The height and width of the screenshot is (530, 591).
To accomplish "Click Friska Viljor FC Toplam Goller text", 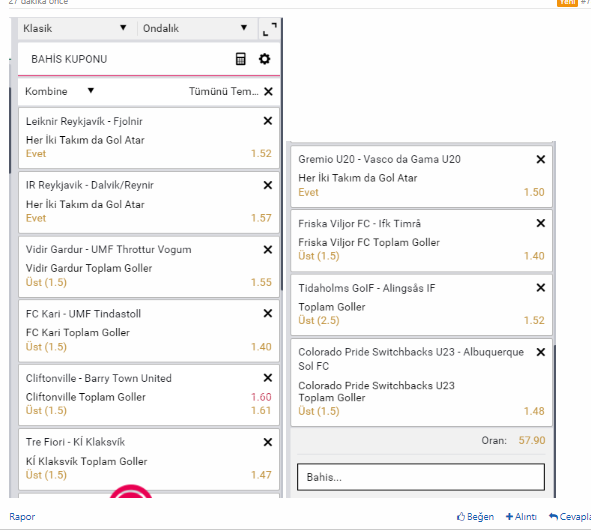I will coord(369,242).
